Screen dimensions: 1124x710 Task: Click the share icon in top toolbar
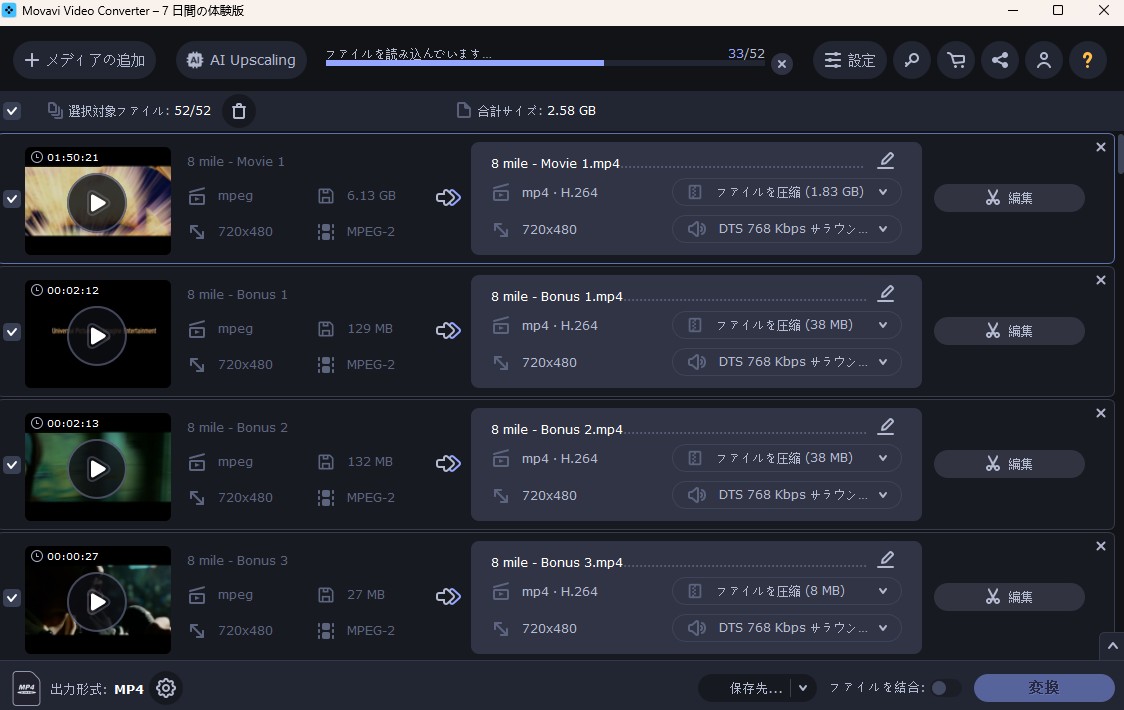(999, 60)
